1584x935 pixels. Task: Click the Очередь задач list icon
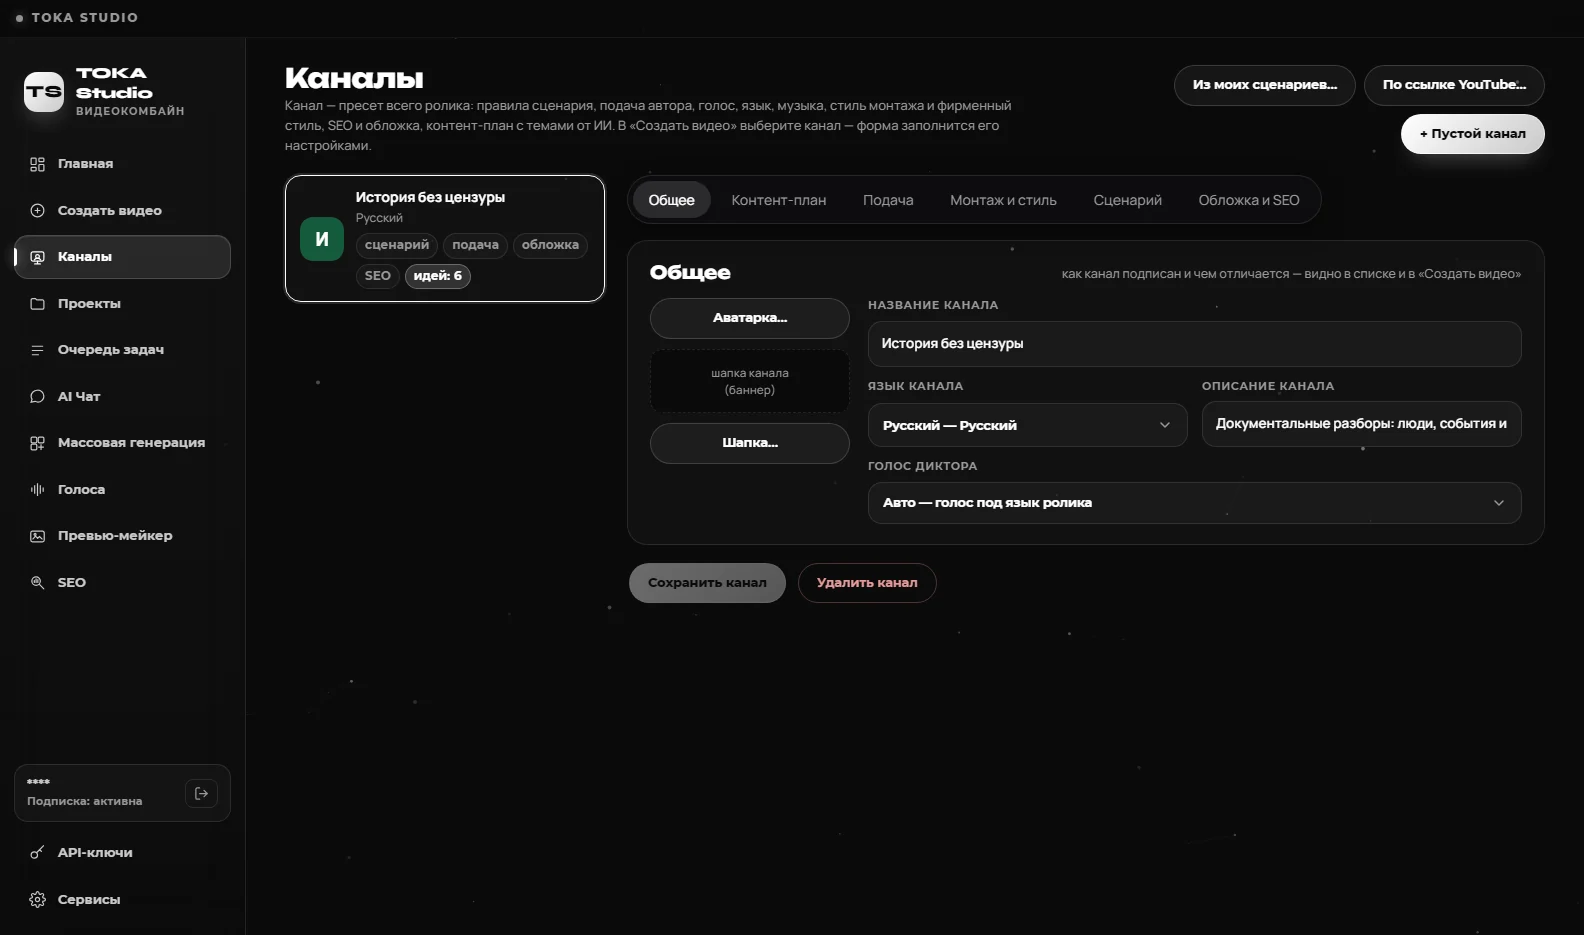pyautogui.click(x=37, y=350)
